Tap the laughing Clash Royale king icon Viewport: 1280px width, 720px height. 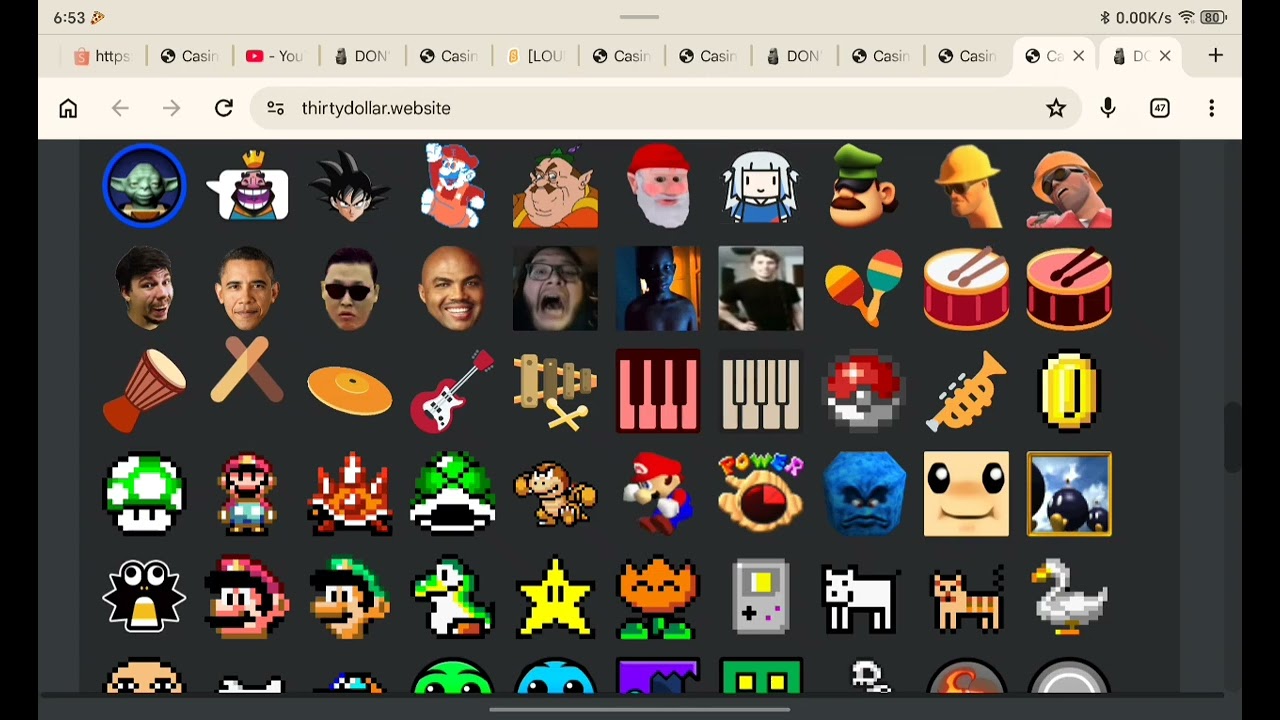click(247, 186)
